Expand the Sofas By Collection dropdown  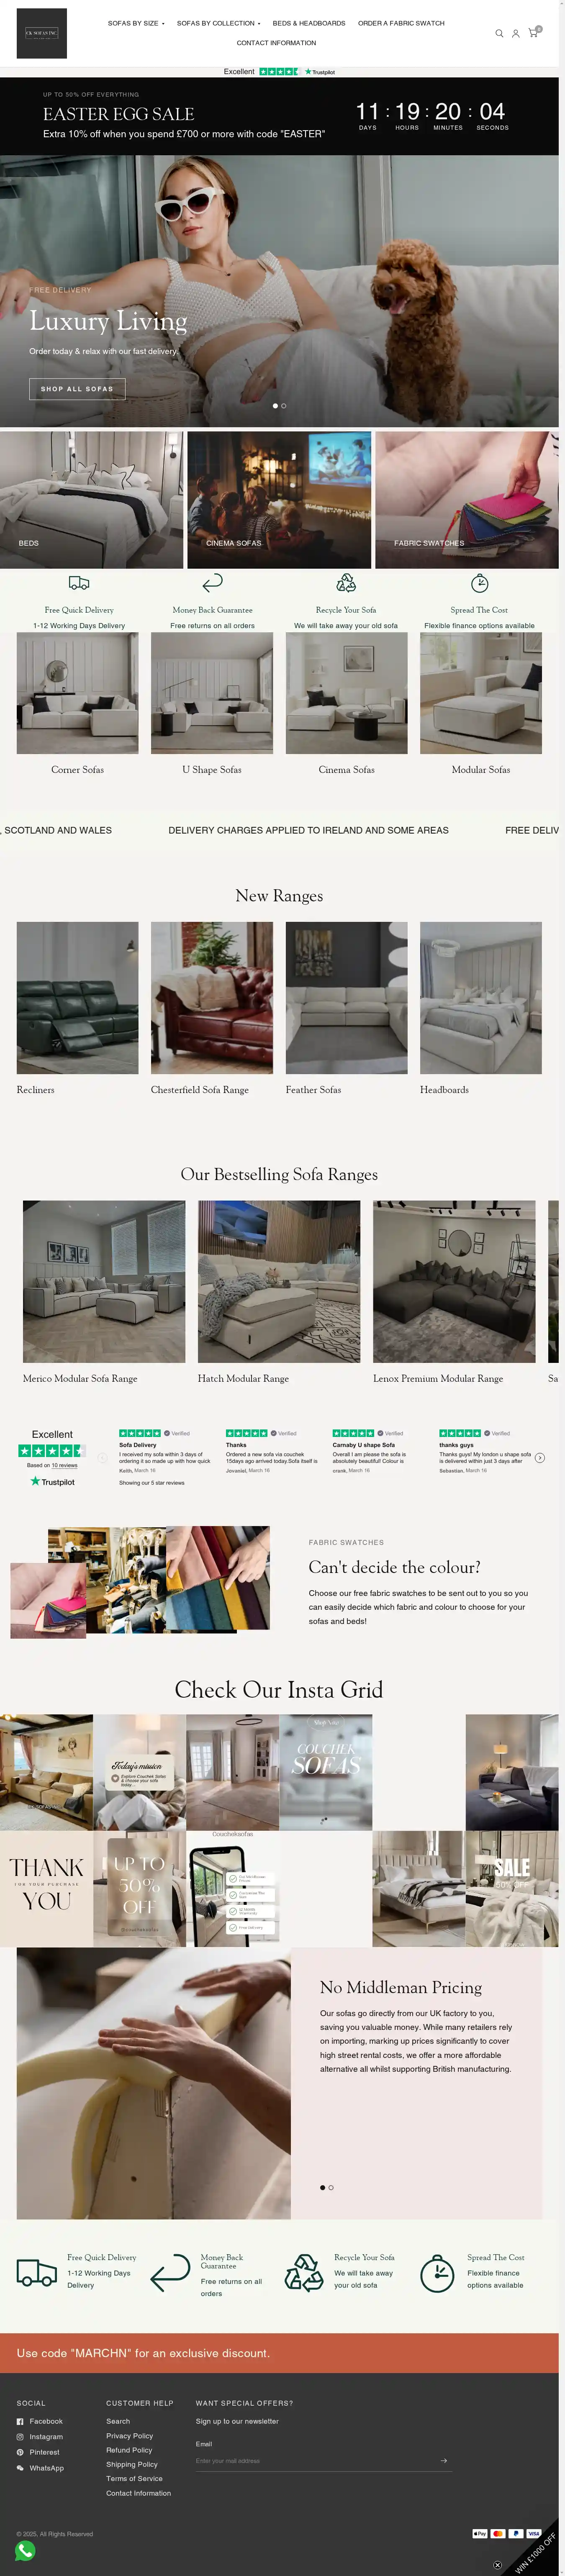click(x=218, y=23)
